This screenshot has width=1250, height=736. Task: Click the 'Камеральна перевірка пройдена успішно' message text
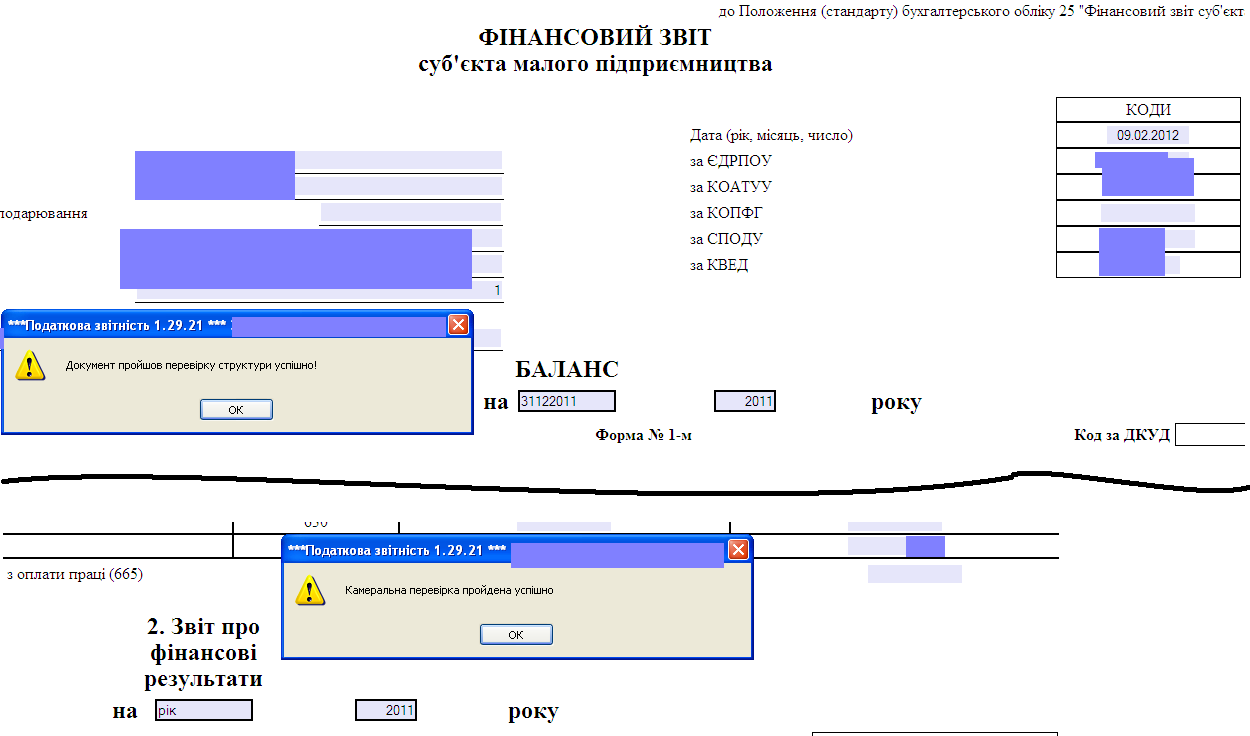pyautogui.click(x=449, y=590)
